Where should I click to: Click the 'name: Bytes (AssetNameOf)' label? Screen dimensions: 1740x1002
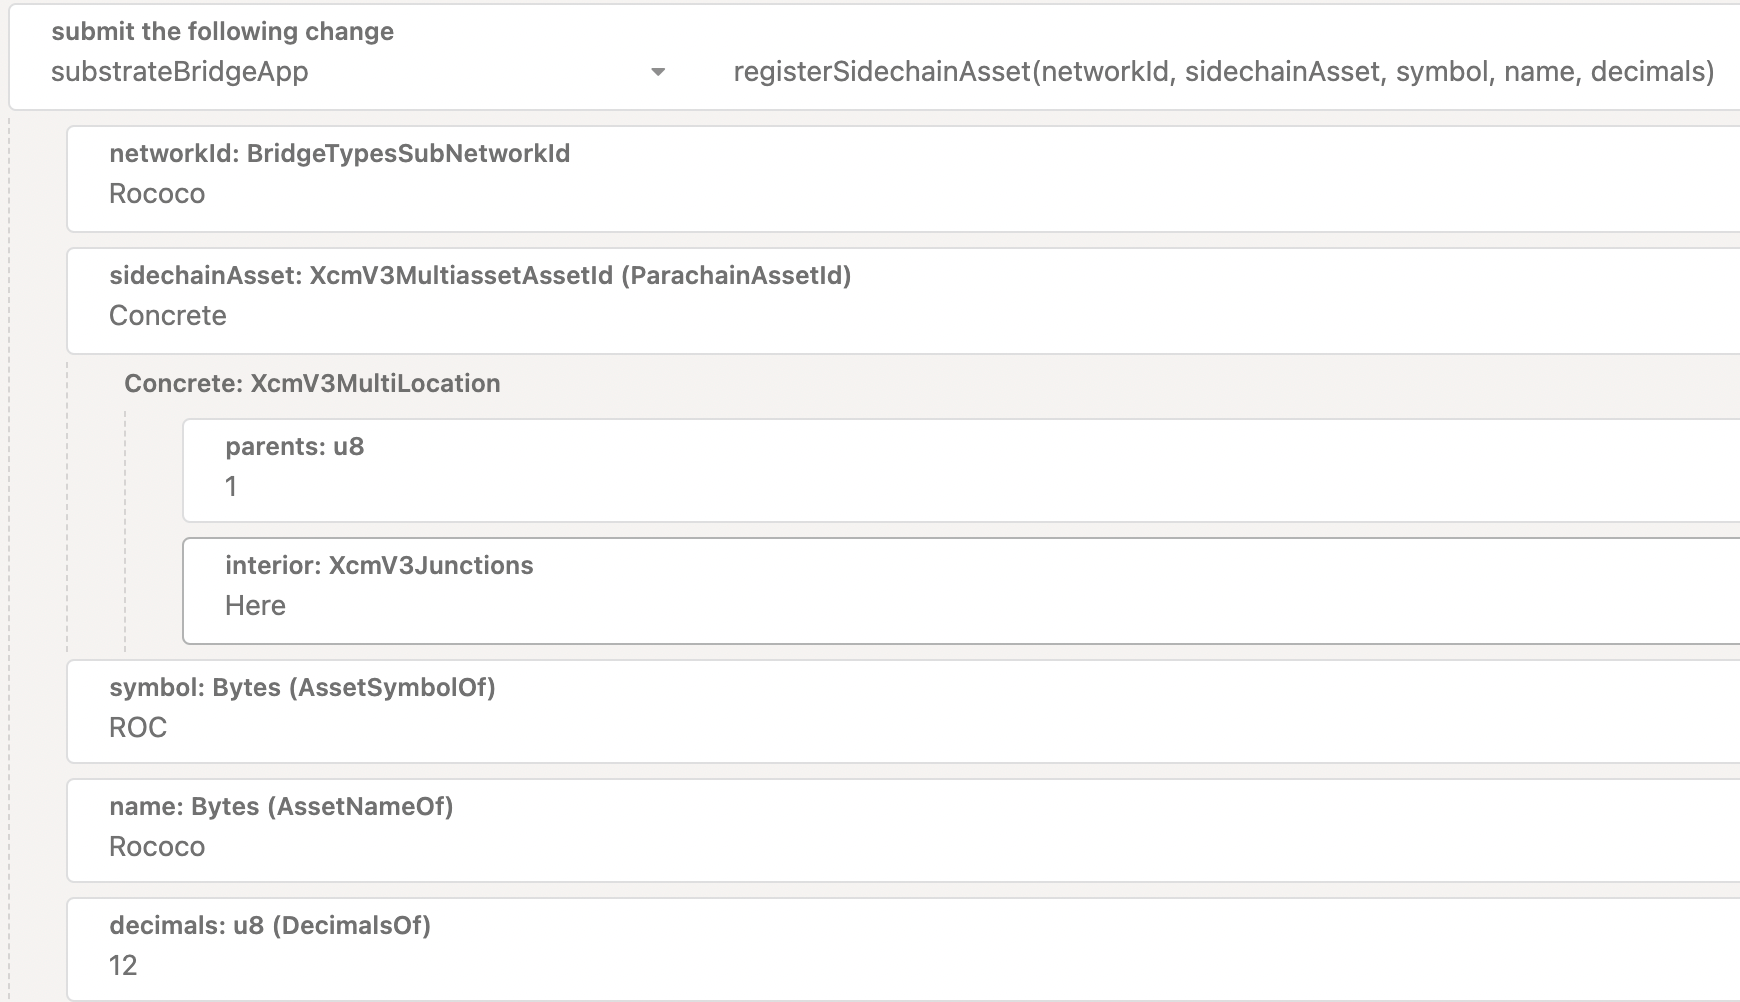(x=281, y=807)
